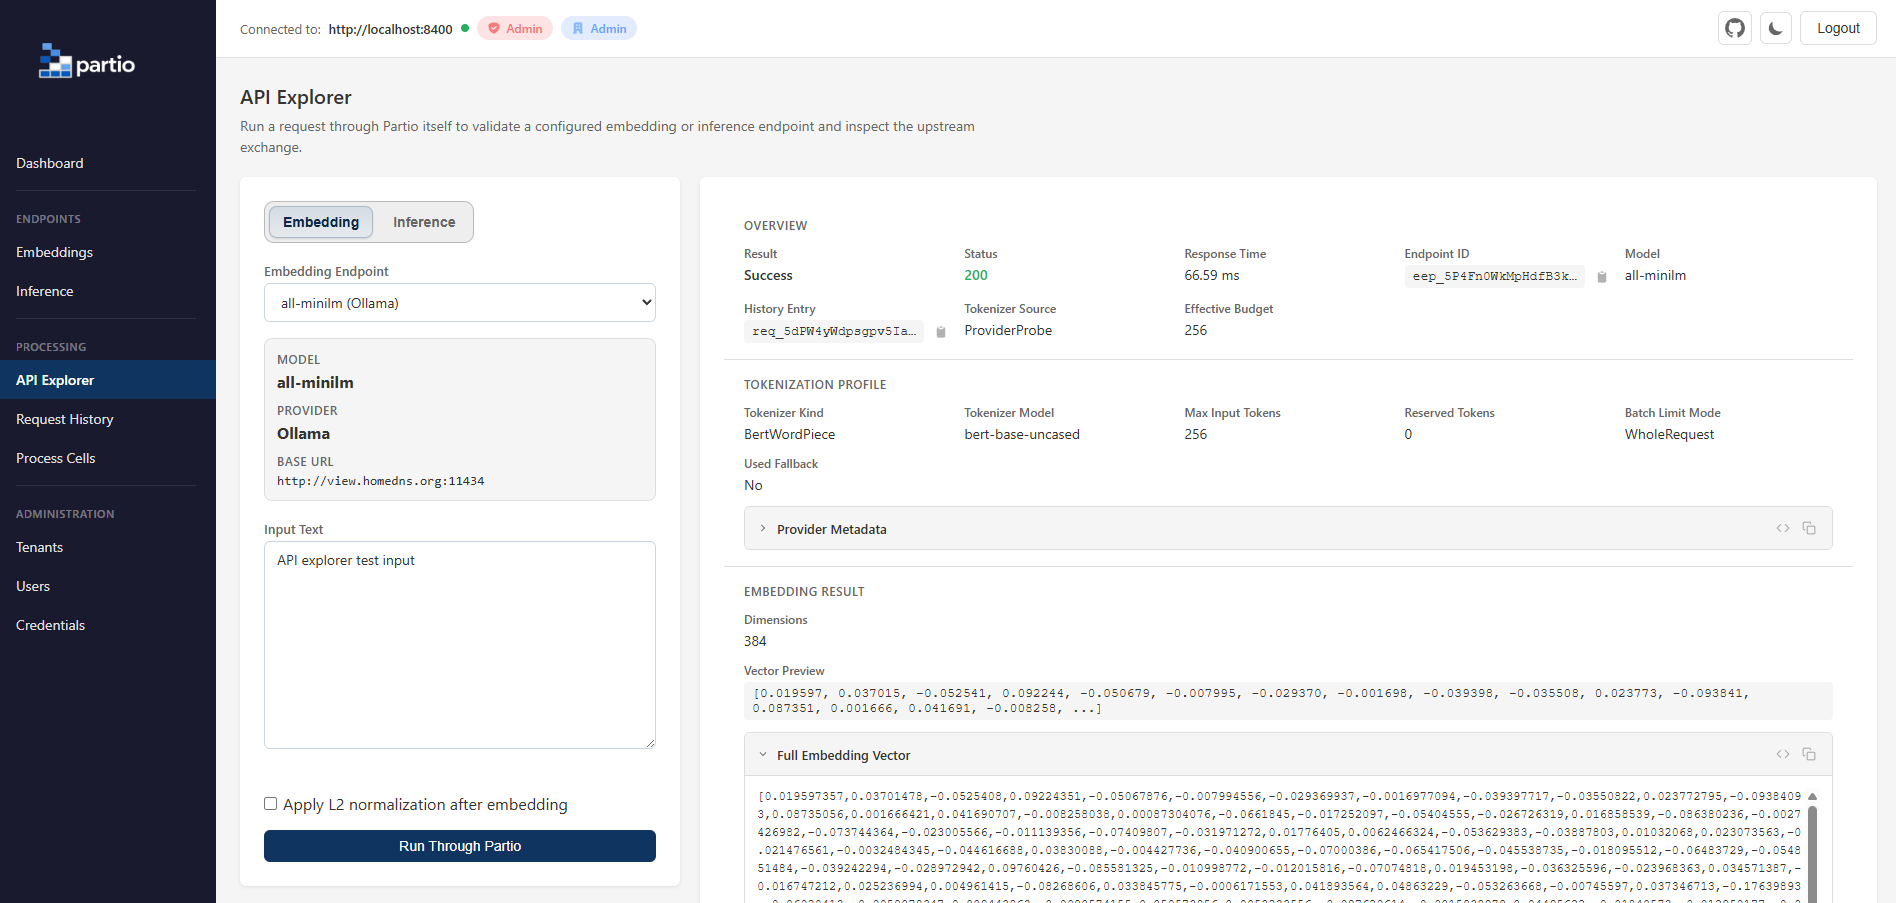
Task: Click the req_5dPW4yWdpsgpv5Ia history entry text
Action: coord(834,331)
